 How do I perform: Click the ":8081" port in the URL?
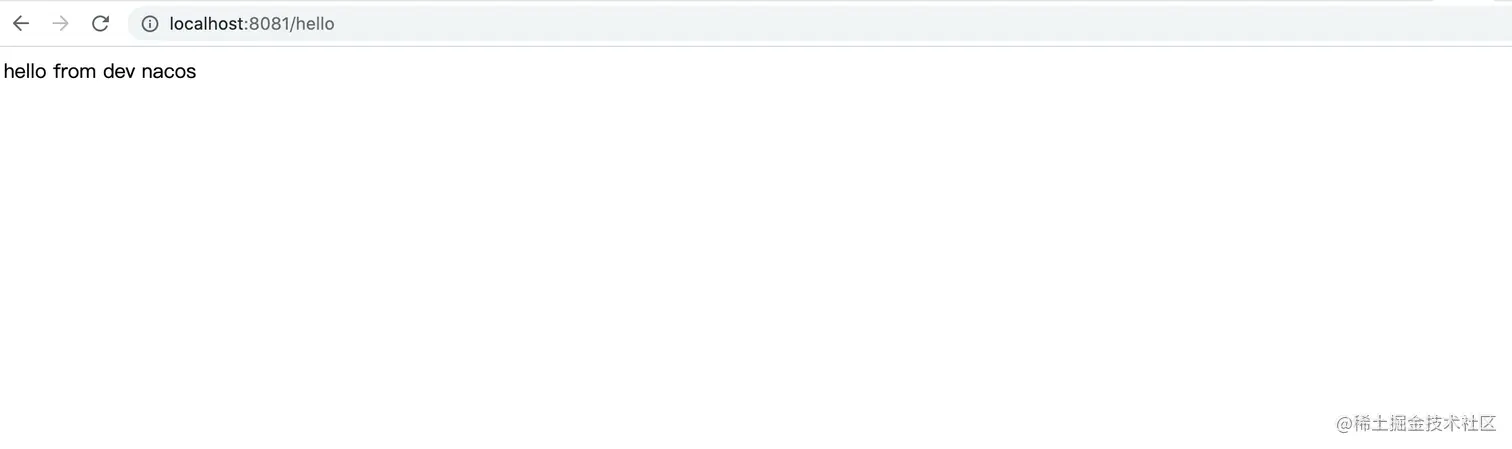click(266, 24)
